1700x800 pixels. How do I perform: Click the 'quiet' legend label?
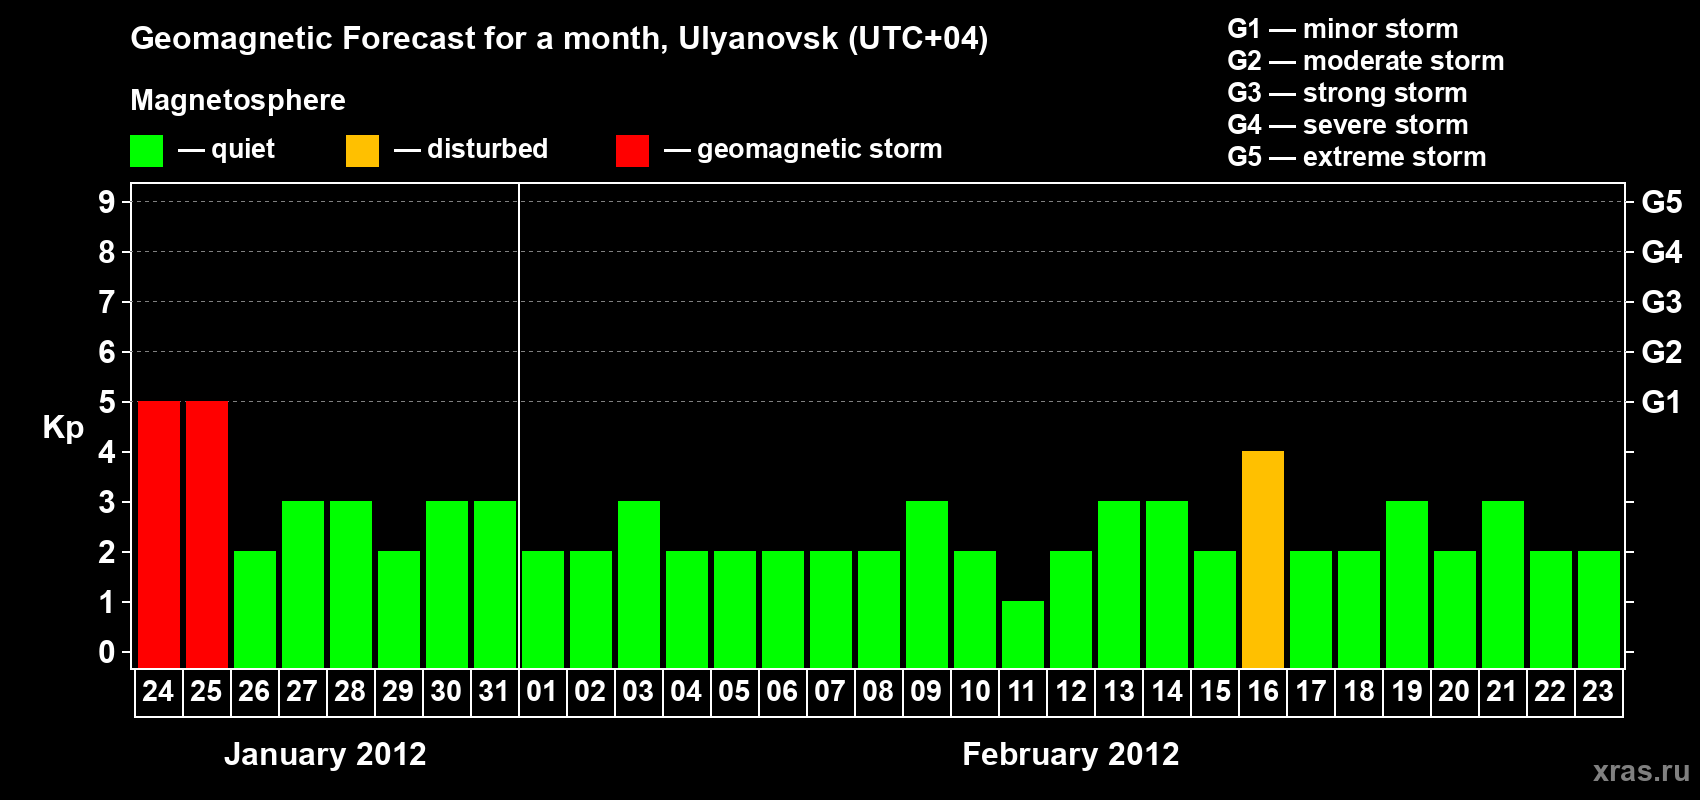click(243, 149)
